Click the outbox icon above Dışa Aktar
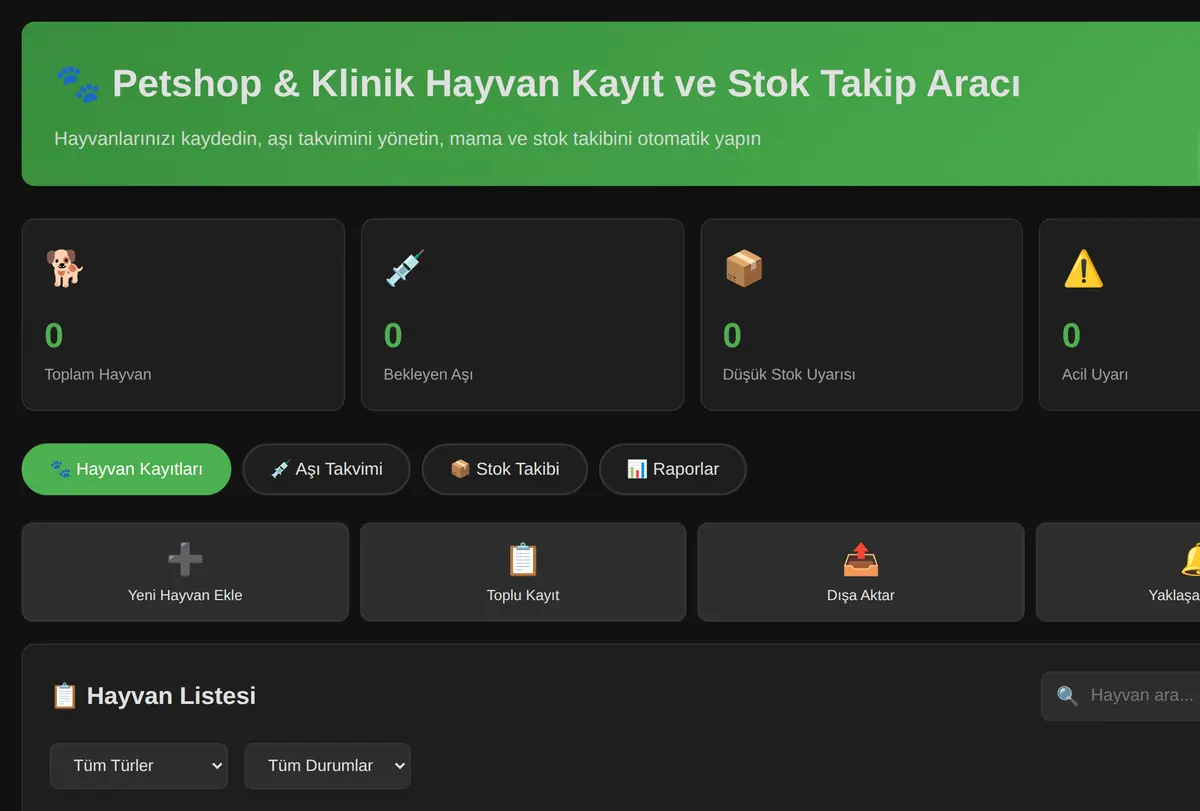Viewport: 1200px width, 811px height. point(861,559)
